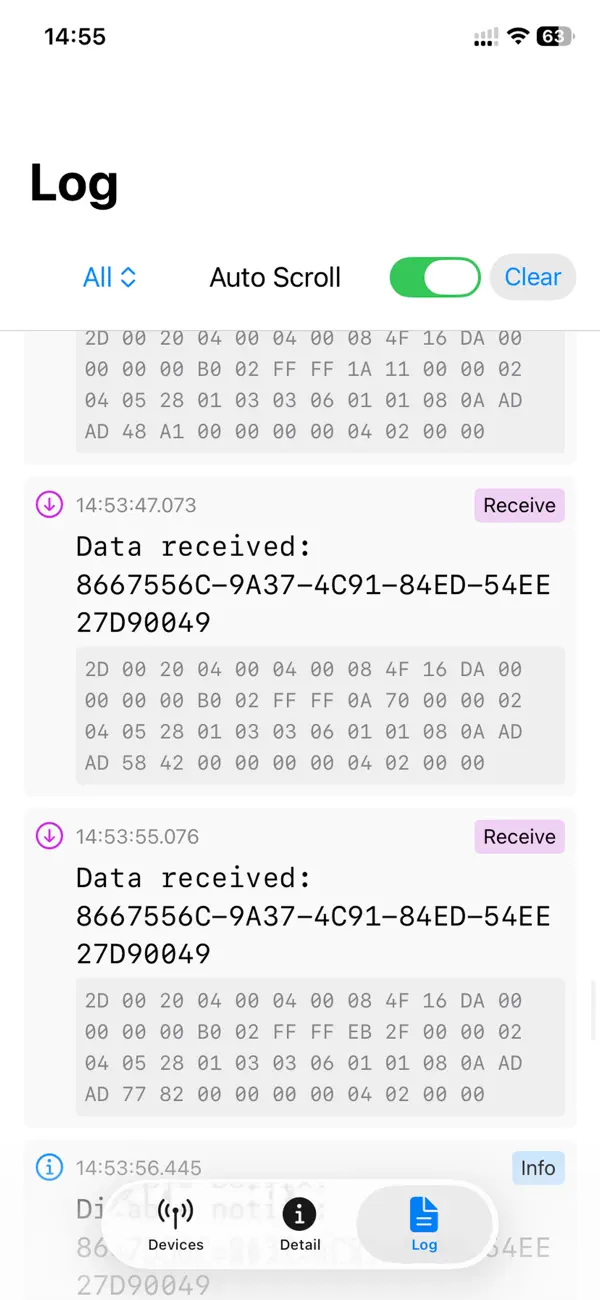Click the timestamp 14:53:47.073

click(x=136, y=505)
